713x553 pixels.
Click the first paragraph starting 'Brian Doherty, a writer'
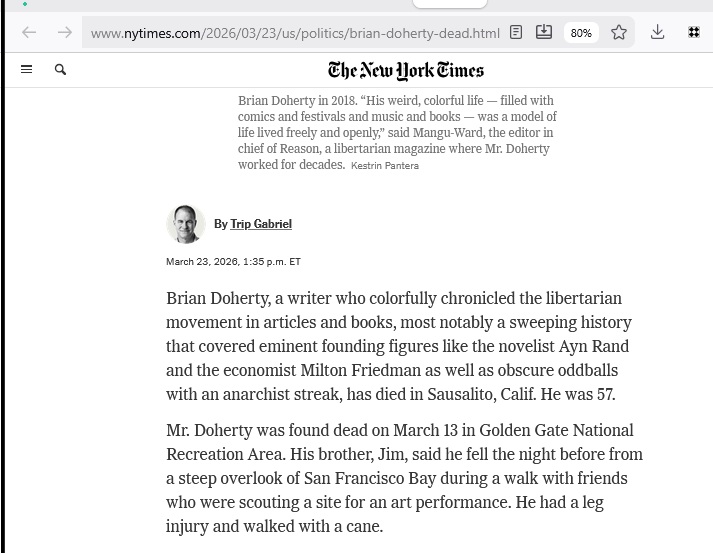point(400,346)
